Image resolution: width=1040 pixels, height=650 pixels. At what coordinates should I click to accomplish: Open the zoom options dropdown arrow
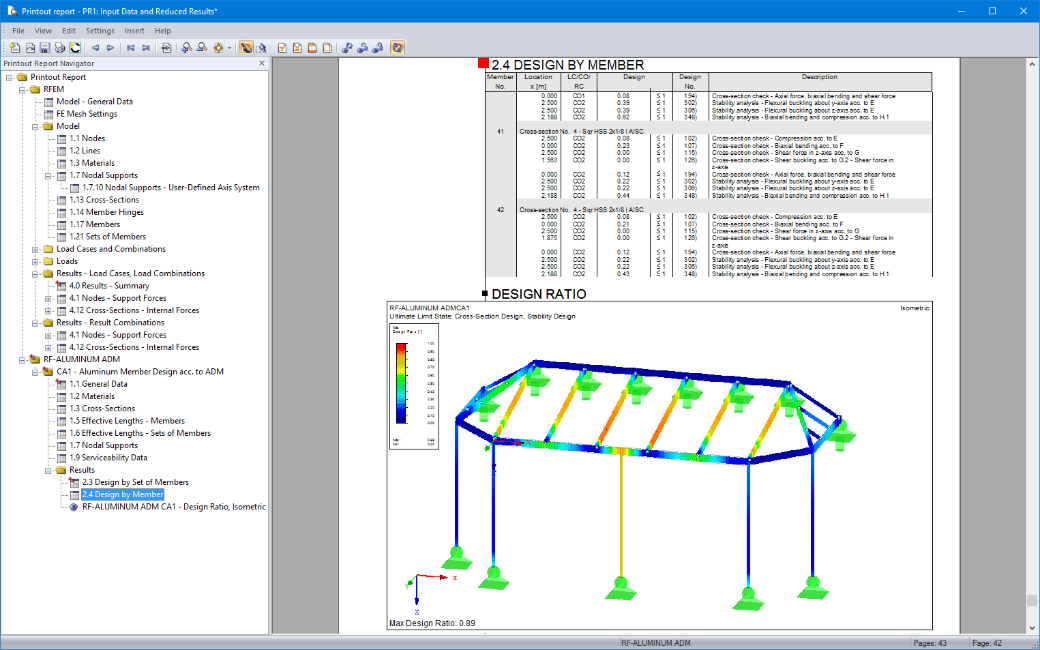(x=229, y=48)
